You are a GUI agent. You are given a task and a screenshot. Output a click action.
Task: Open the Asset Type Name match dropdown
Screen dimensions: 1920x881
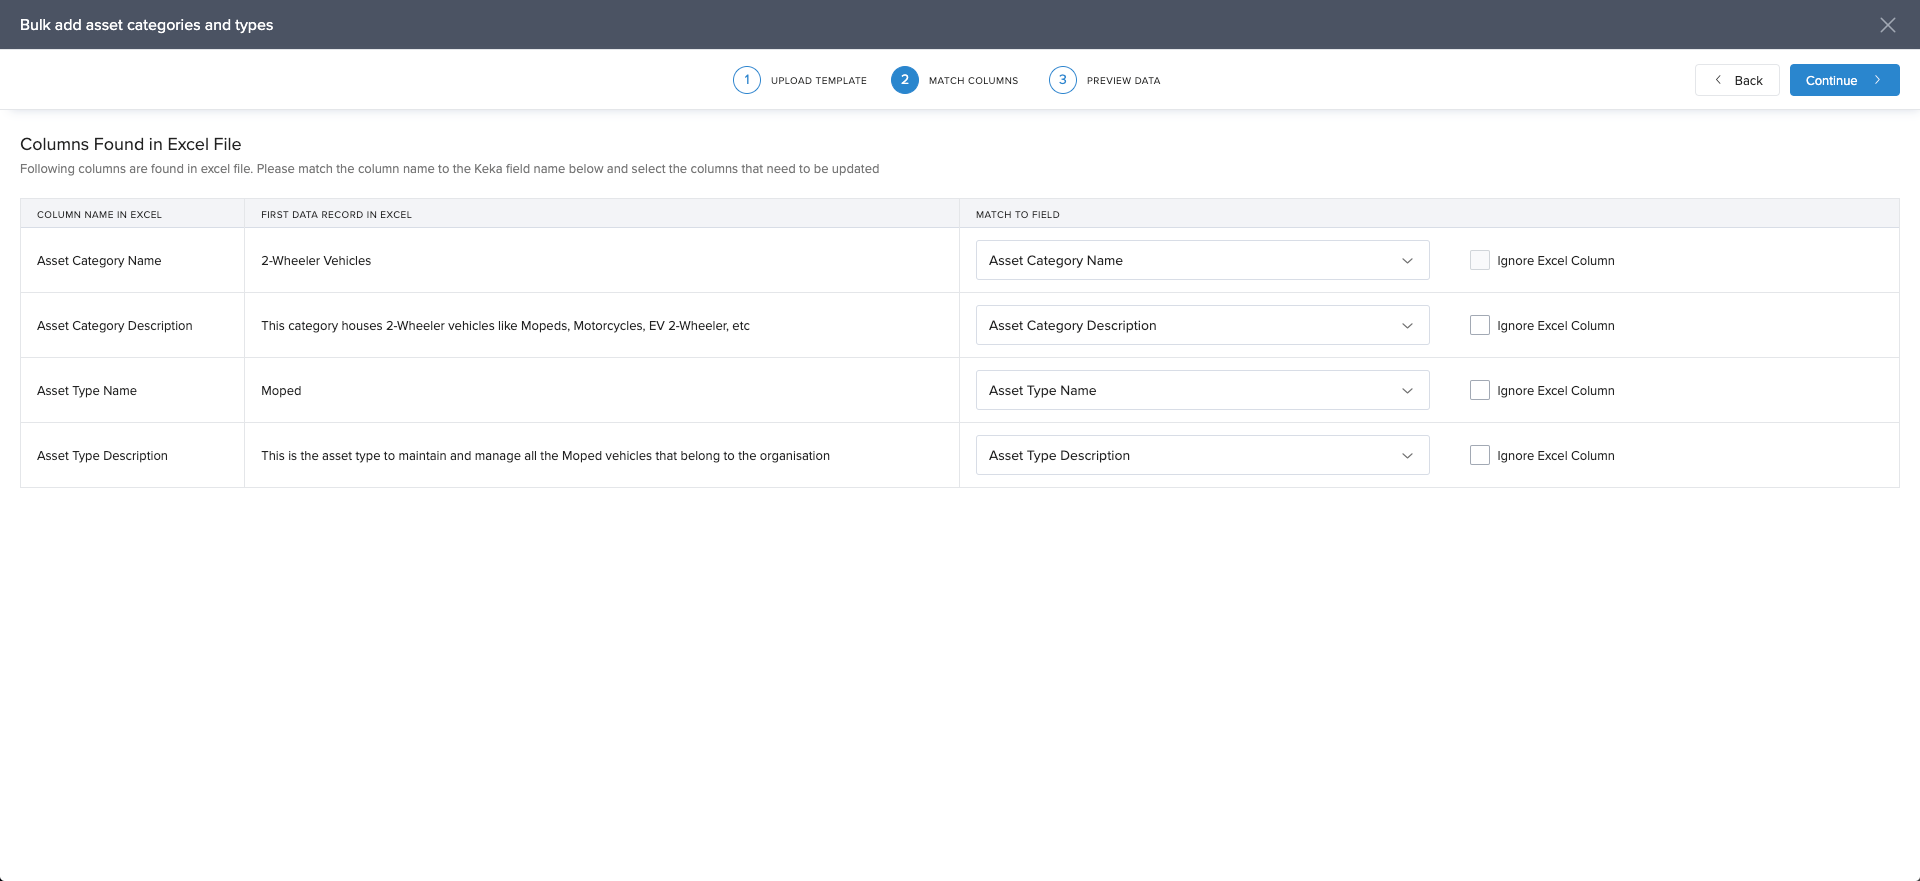click(1202, 390)
